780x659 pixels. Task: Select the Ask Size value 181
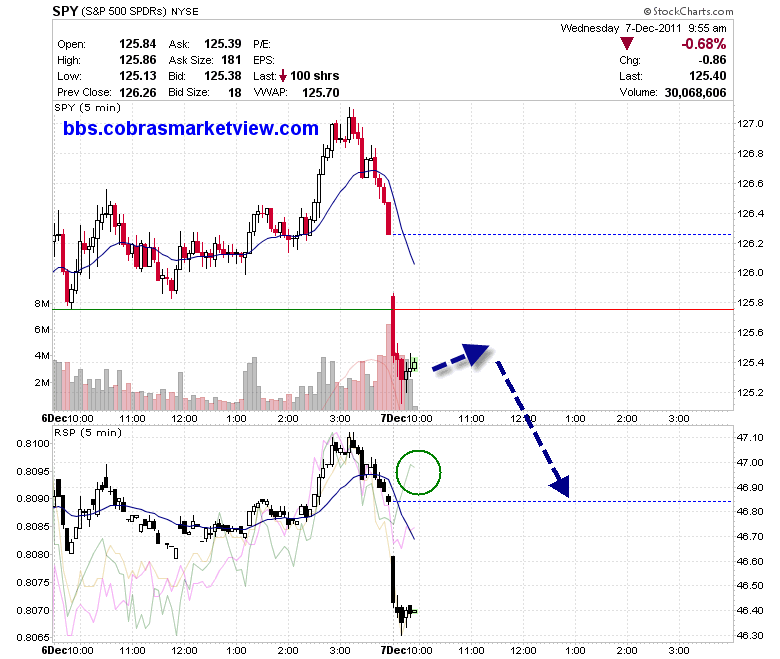231,60
